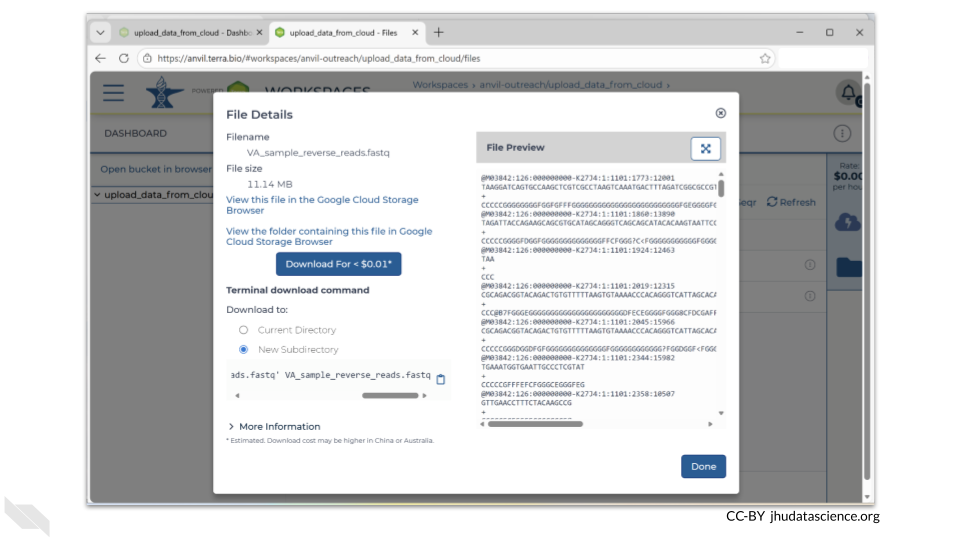Click filename VA_sample_reverse_reads.fastq

318,152
